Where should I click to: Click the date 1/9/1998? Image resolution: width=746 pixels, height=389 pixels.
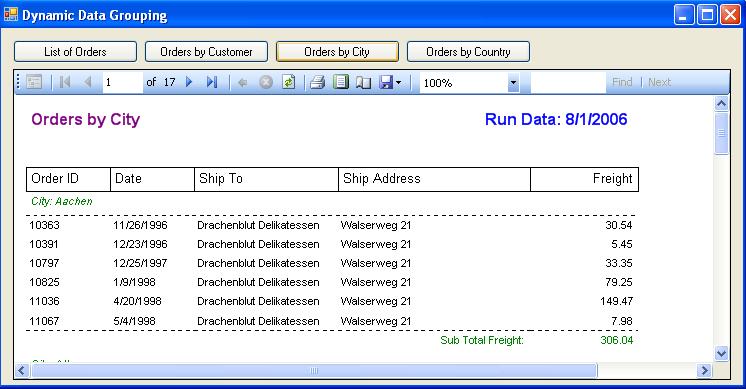point(134,282)
